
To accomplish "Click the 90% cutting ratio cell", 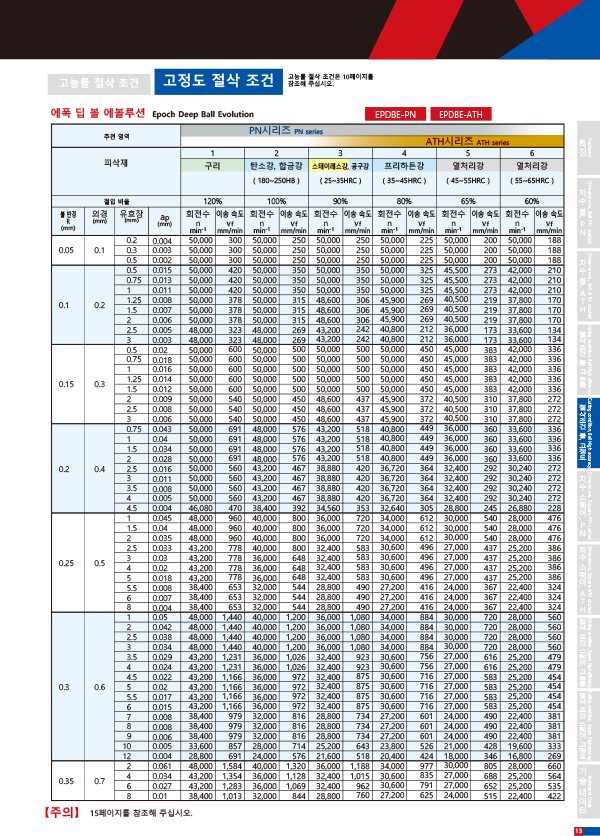I will [340, 201].
